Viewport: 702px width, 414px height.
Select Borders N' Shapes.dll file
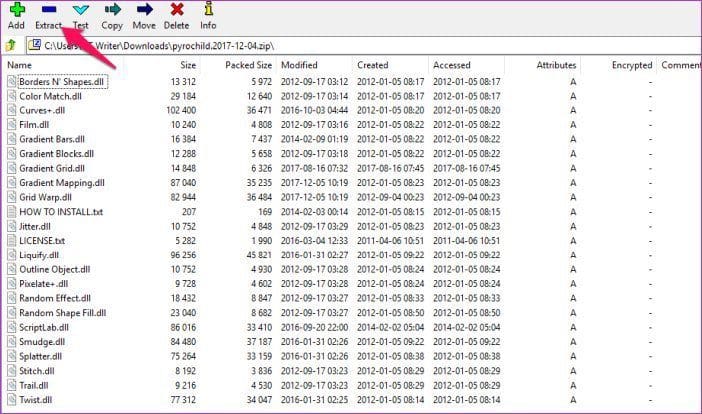pyautogui.click(x=61, y=82)
